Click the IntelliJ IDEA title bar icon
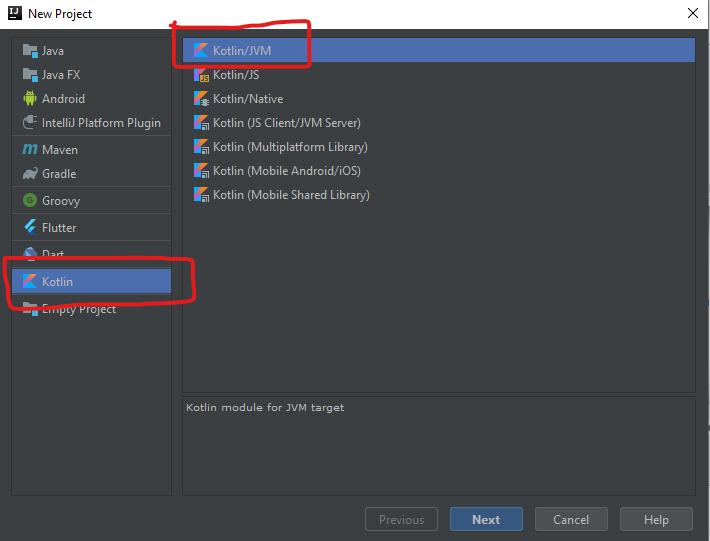Viewport: 710px width, 541px height. pyautogui.click(x=15, y=13)
